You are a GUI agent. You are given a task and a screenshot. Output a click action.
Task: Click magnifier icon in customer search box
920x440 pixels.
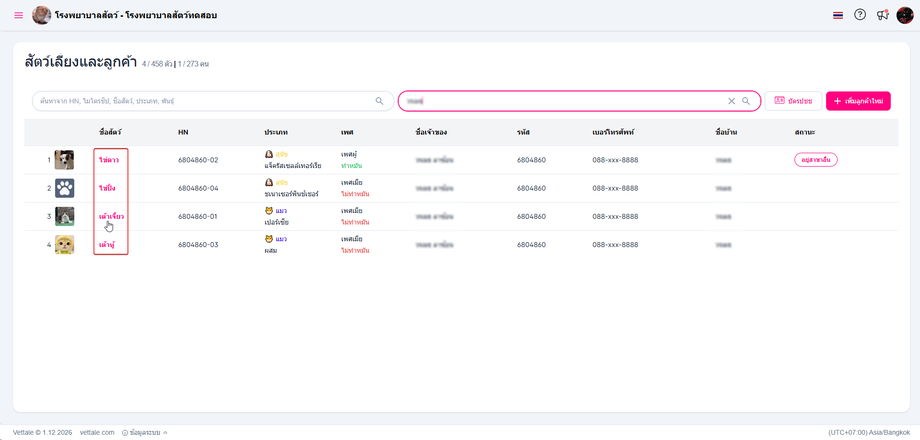[746, 101]
